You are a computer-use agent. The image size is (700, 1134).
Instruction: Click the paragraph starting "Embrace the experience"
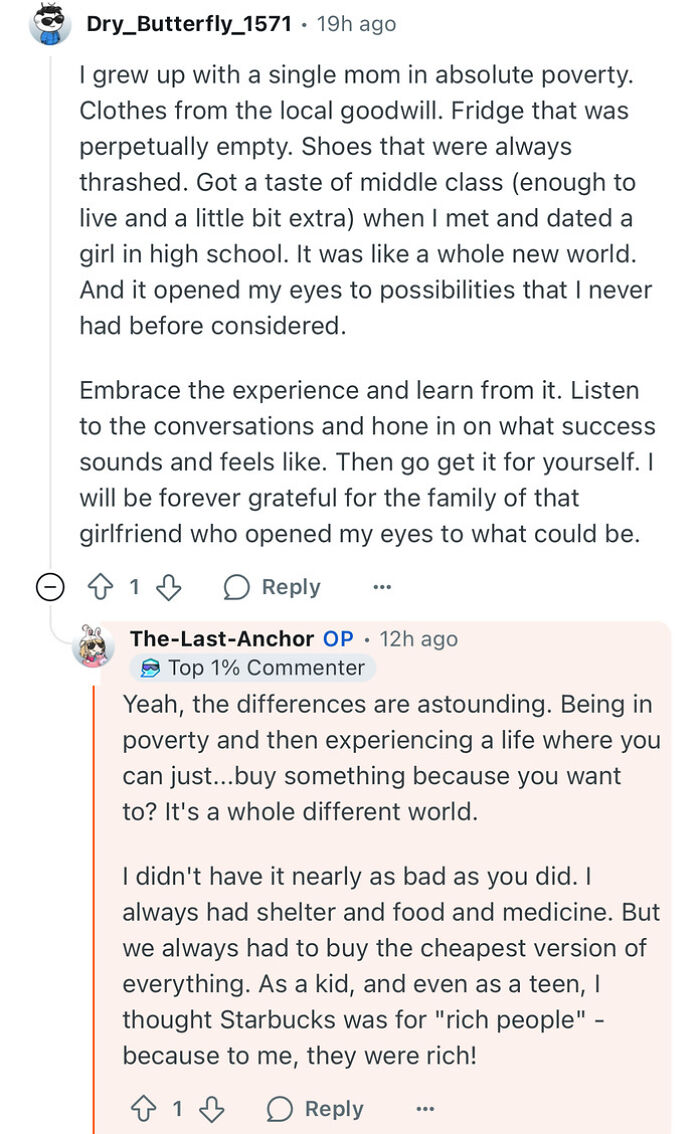tap(367, 462)
